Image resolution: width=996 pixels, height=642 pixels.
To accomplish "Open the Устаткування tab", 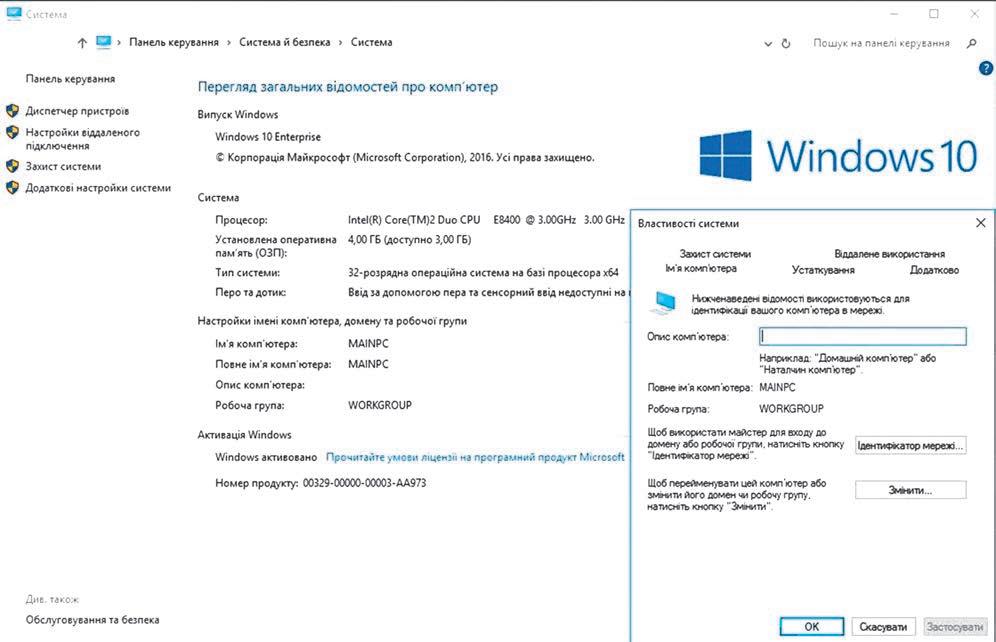I will 823,270.
